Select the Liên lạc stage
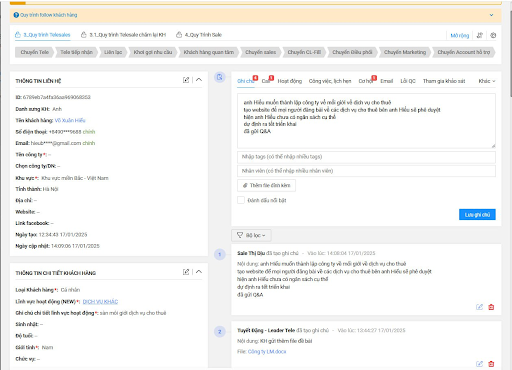Screen dimensions: 512x370 (113, 52)
